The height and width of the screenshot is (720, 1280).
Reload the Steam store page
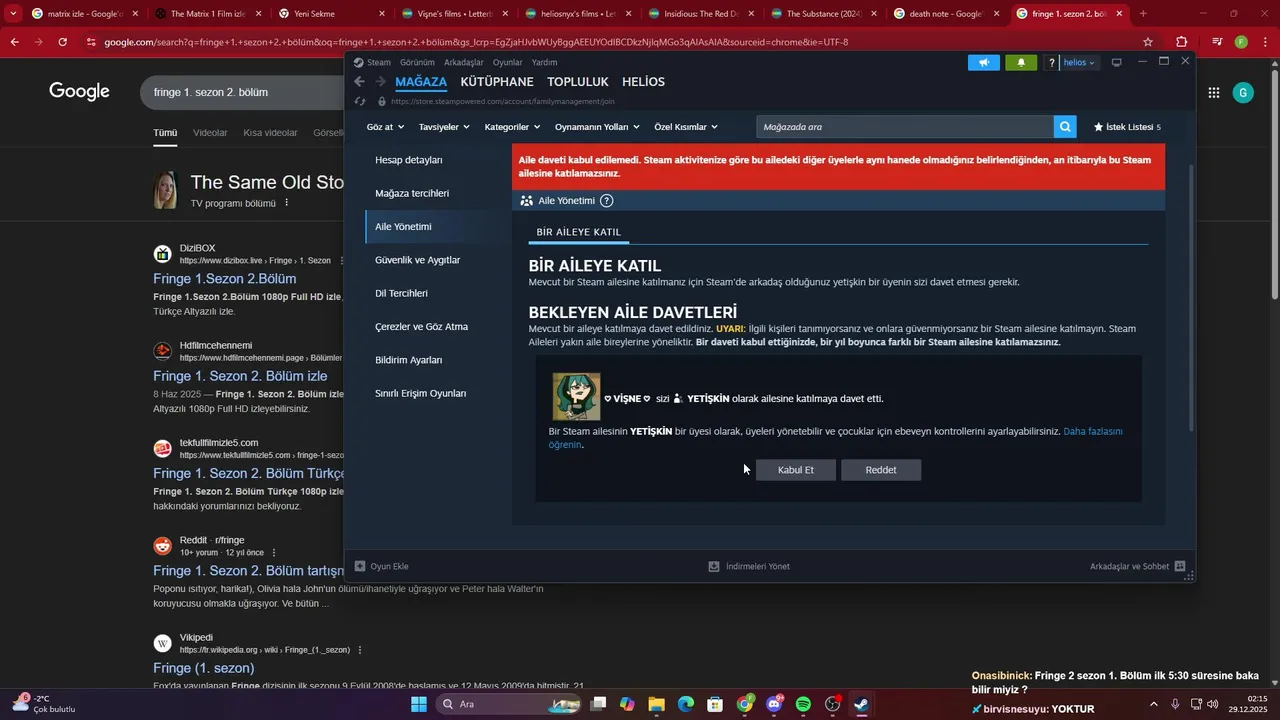tap(360, 101)
